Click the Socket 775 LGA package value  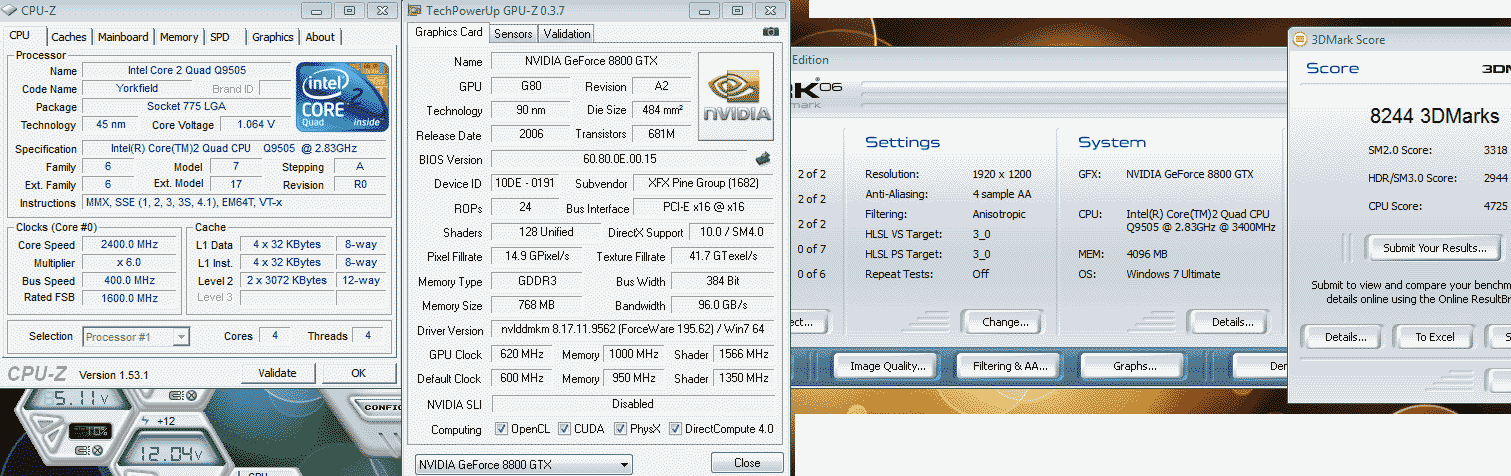[185, 107]
